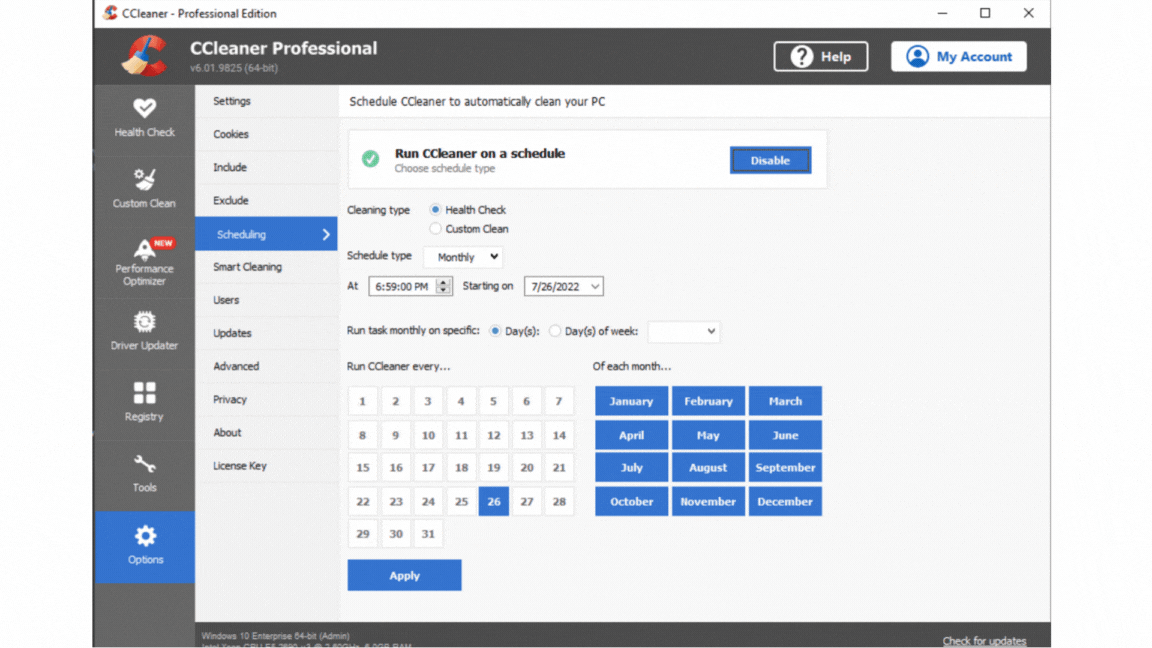Open Options gear icon

(145, 536)
